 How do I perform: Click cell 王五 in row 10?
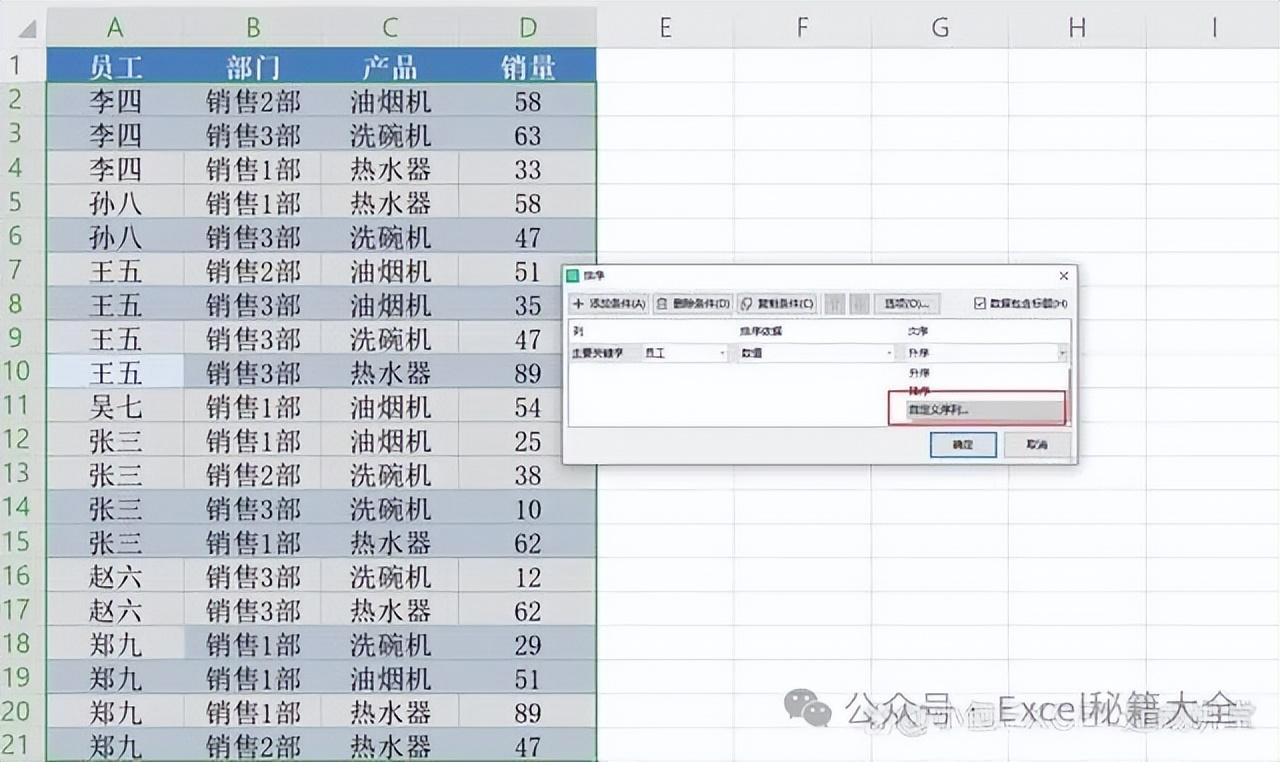pyautogui.click(x=115, y=372)
